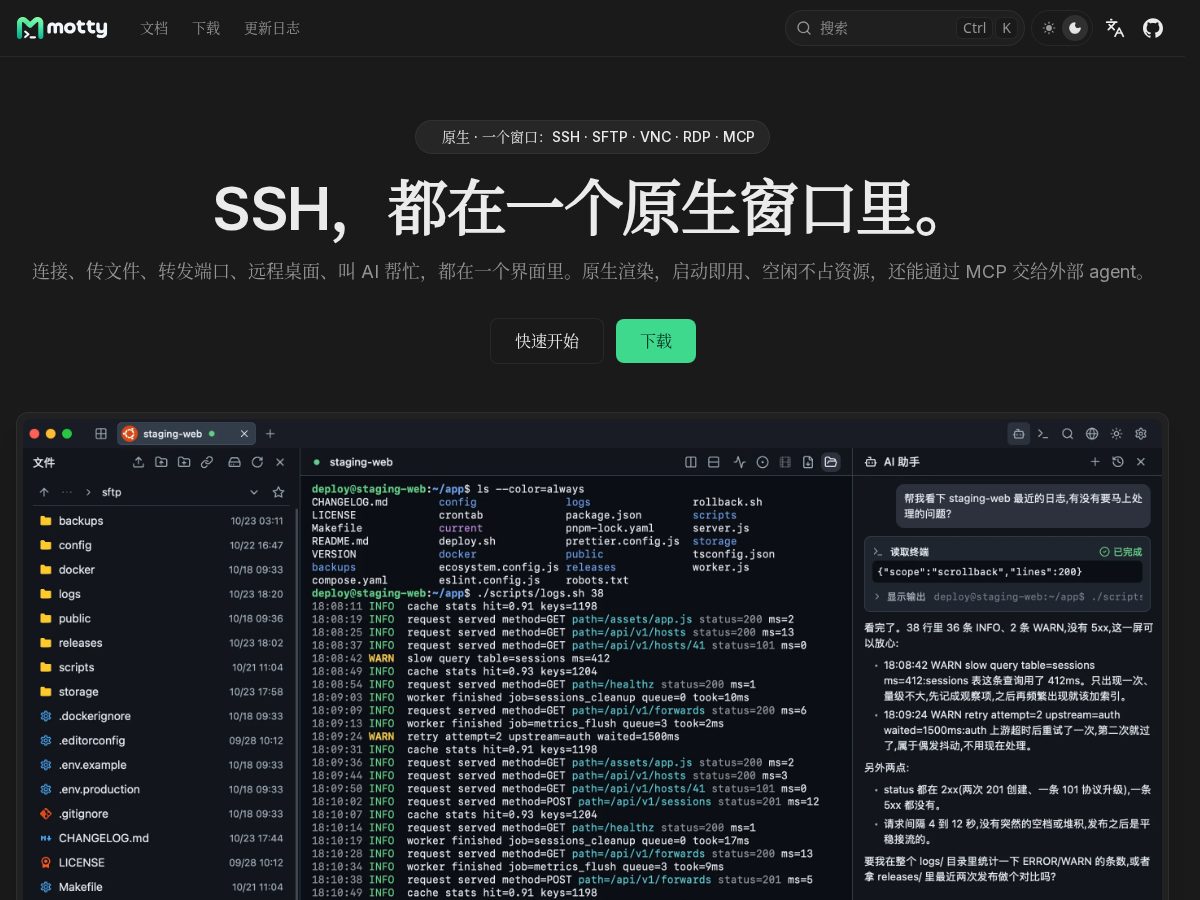Add a new session tab with plus
Viewport: 1200px width, 900px height.
click(270, 434)
